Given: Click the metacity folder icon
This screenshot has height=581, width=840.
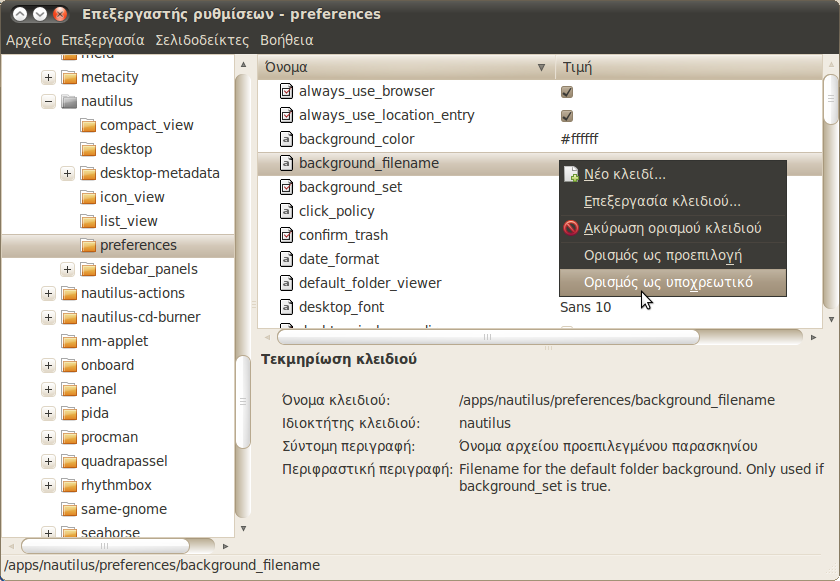Looking at the screenshot, I should click(x=69, y=78).
